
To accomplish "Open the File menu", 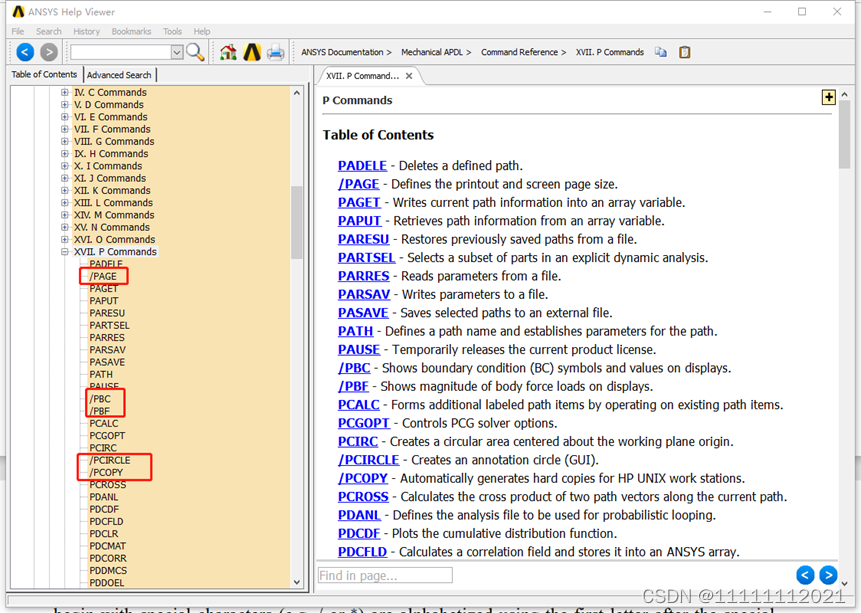I will (18, 31).
